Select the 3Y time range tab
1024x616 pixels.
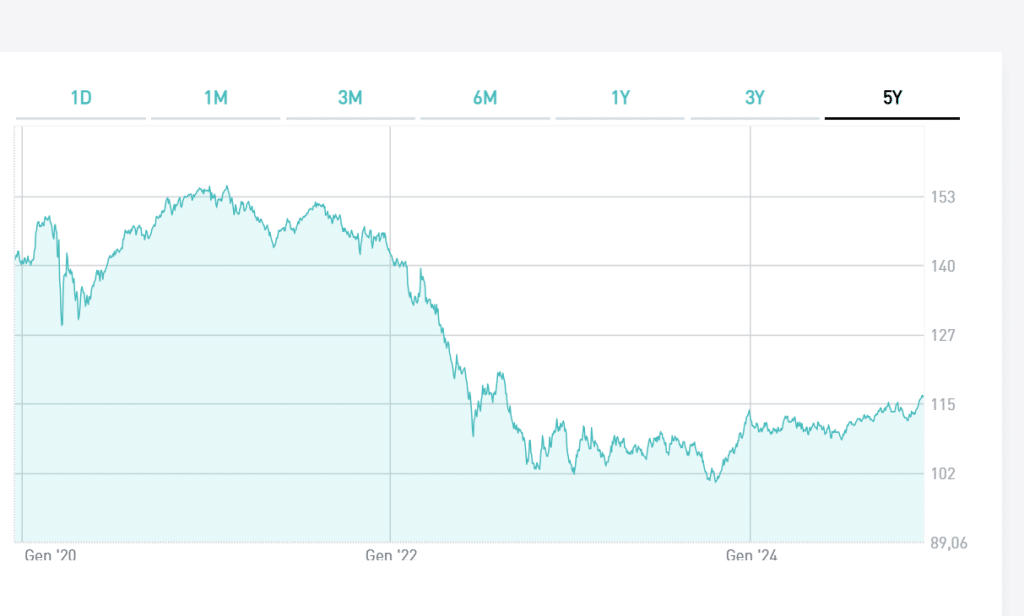(755, 98)
